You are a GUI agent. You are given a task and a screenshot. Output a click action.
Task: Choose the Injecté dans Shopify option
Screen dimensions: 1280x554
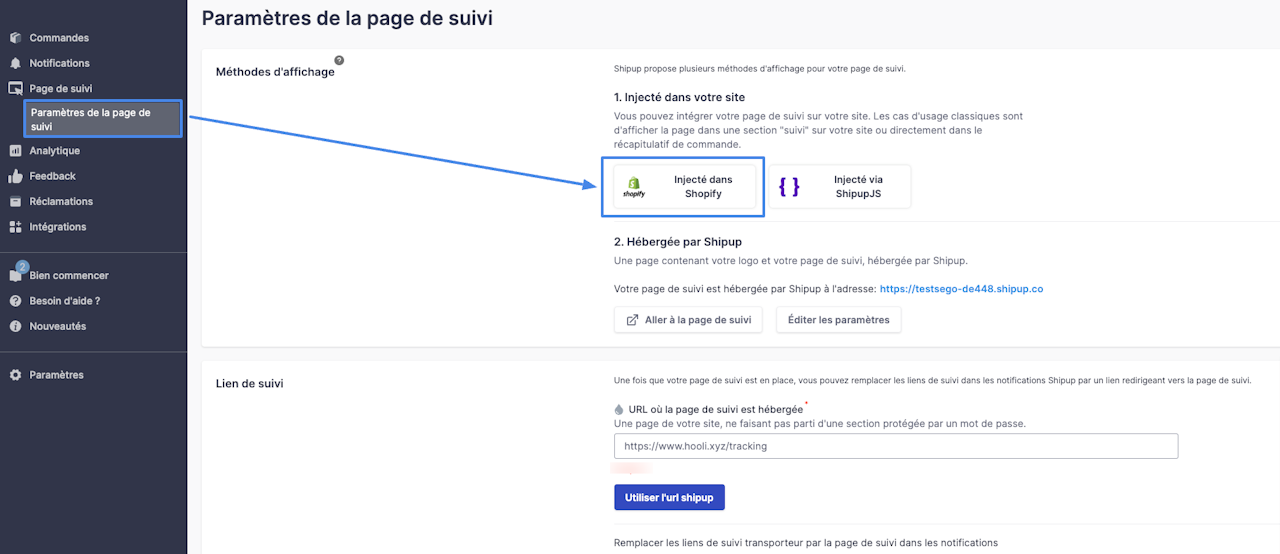[684, 187]
